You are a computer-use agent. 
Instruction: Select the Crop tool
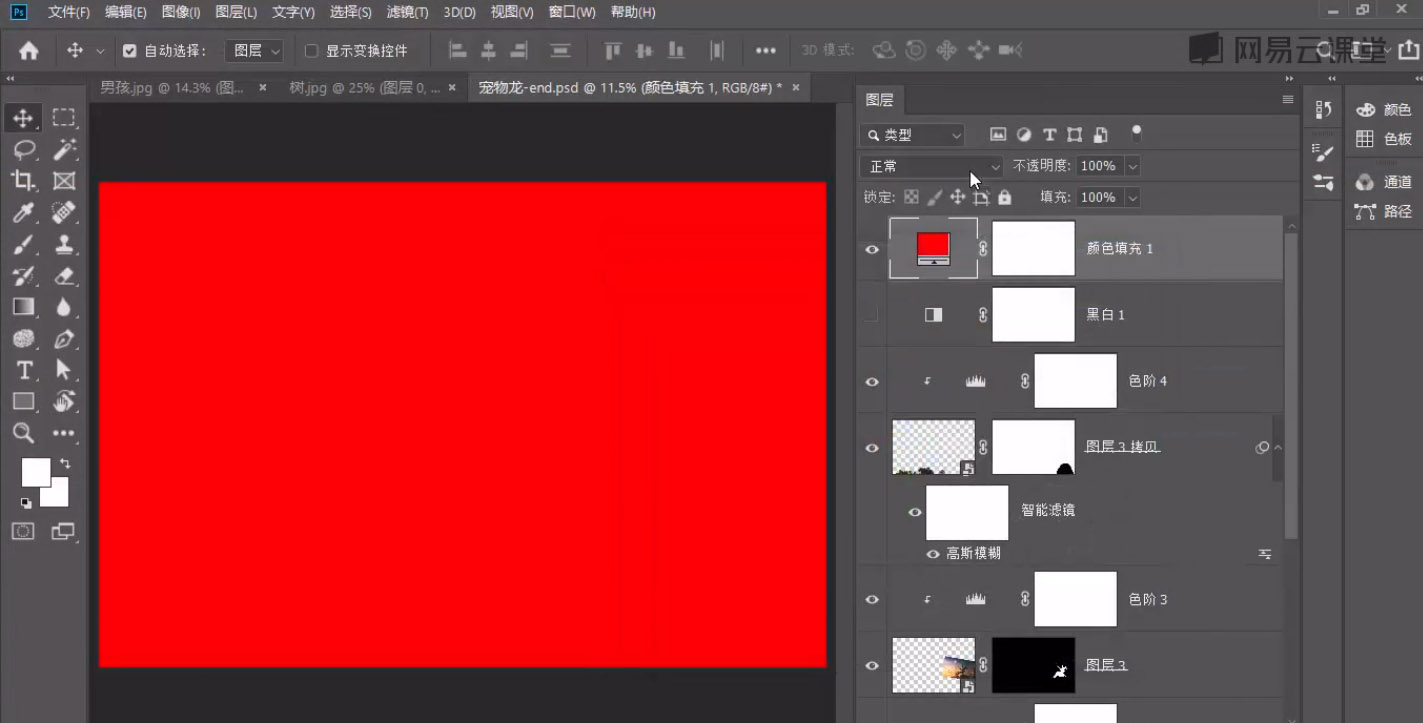tap(23, 181)
